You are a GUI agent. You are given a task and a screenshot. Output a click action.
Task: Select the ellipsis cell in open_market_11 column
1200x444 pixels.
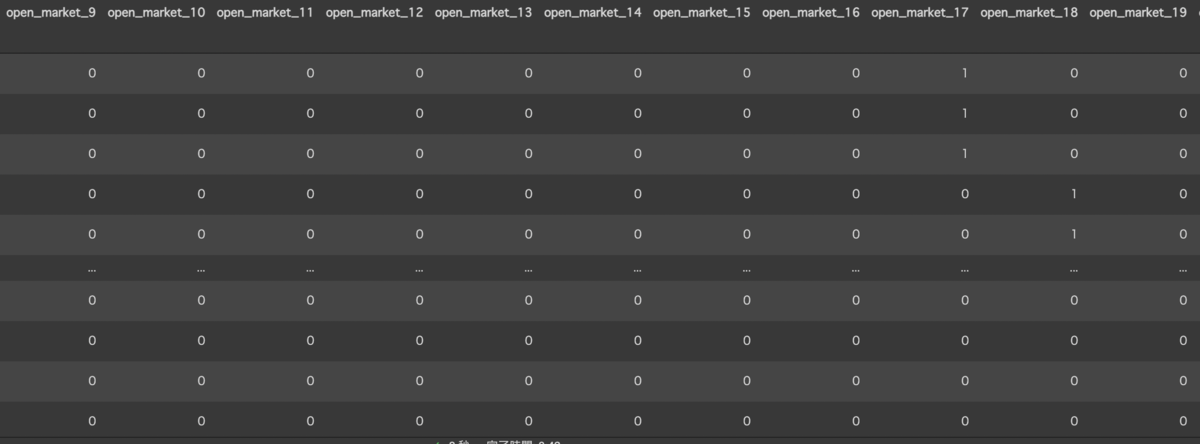(310, 269)
